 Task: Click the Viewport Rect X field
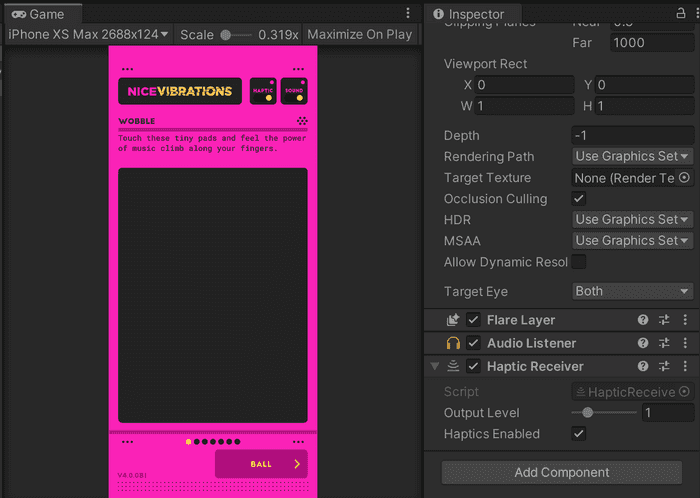pyautogui.click(x=524, y=85)
